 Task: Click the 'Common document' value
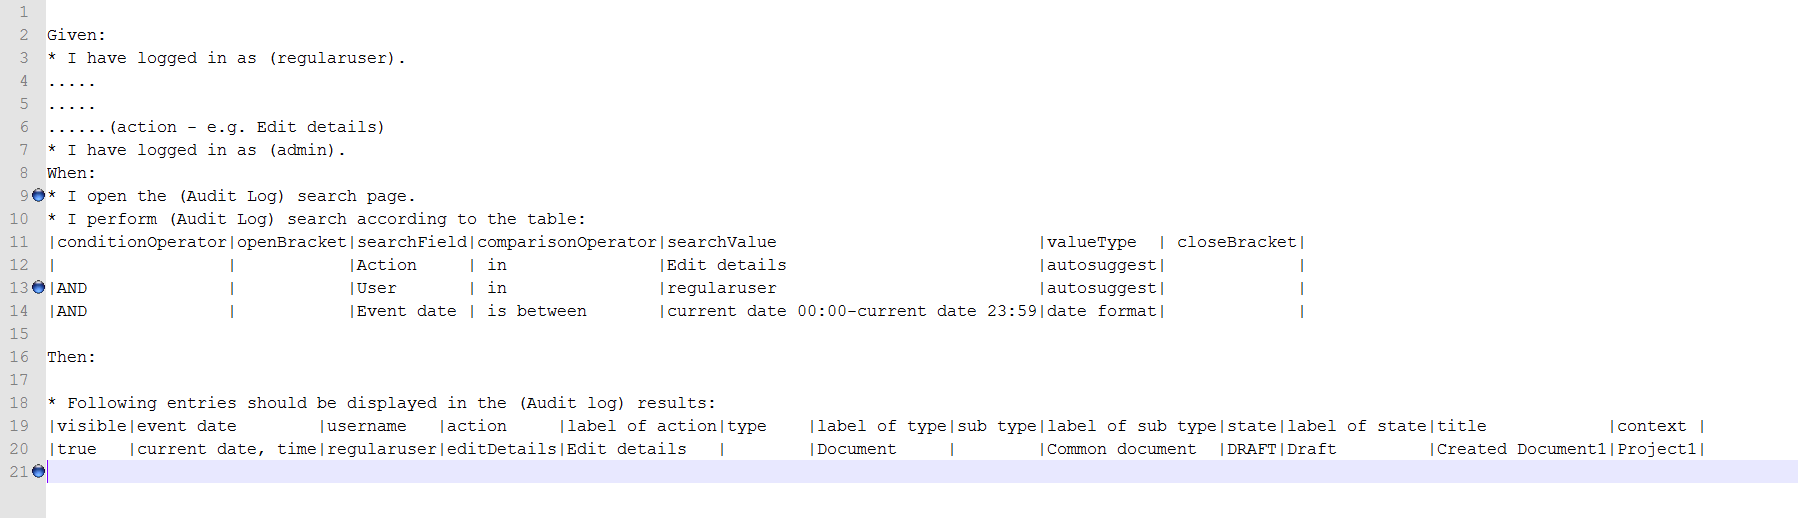coord(1122,449)
